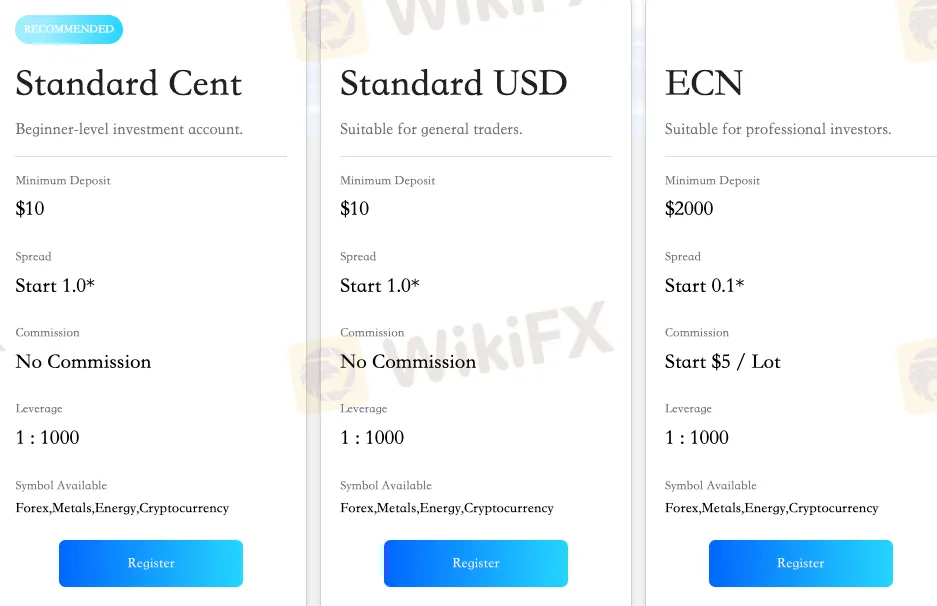Click the 'Start $5 / Lot' commission
This screenshot has width=937, height=606.
coord(723,362)
